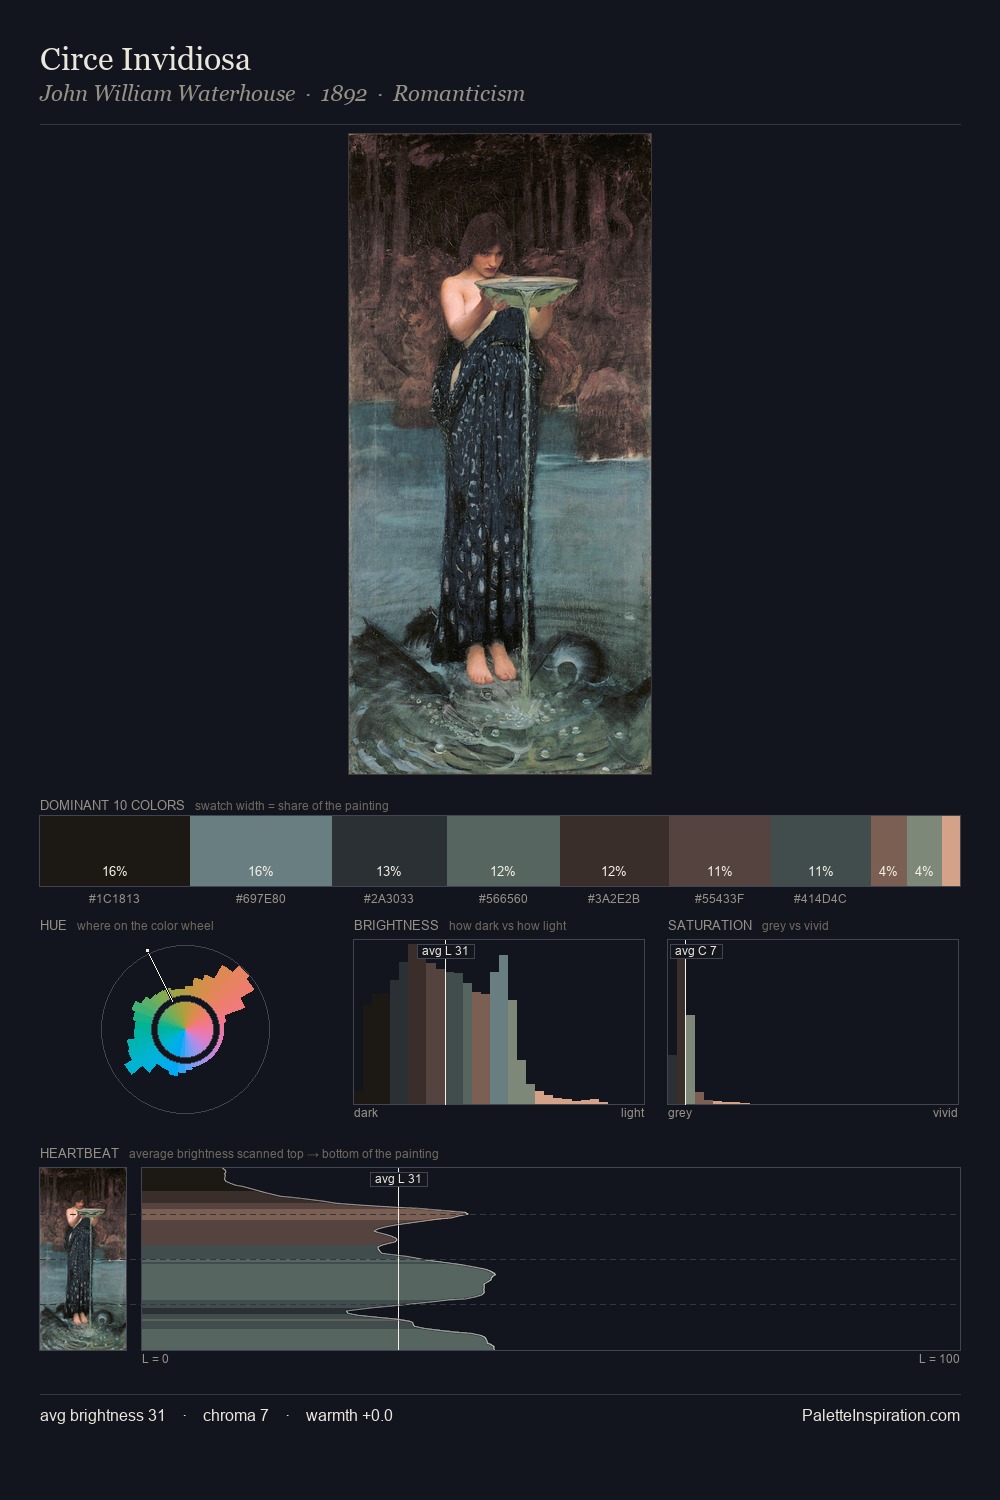Click the artist name John William Waterhouse
1000x1500 pixels.
[x=167, y=93]
